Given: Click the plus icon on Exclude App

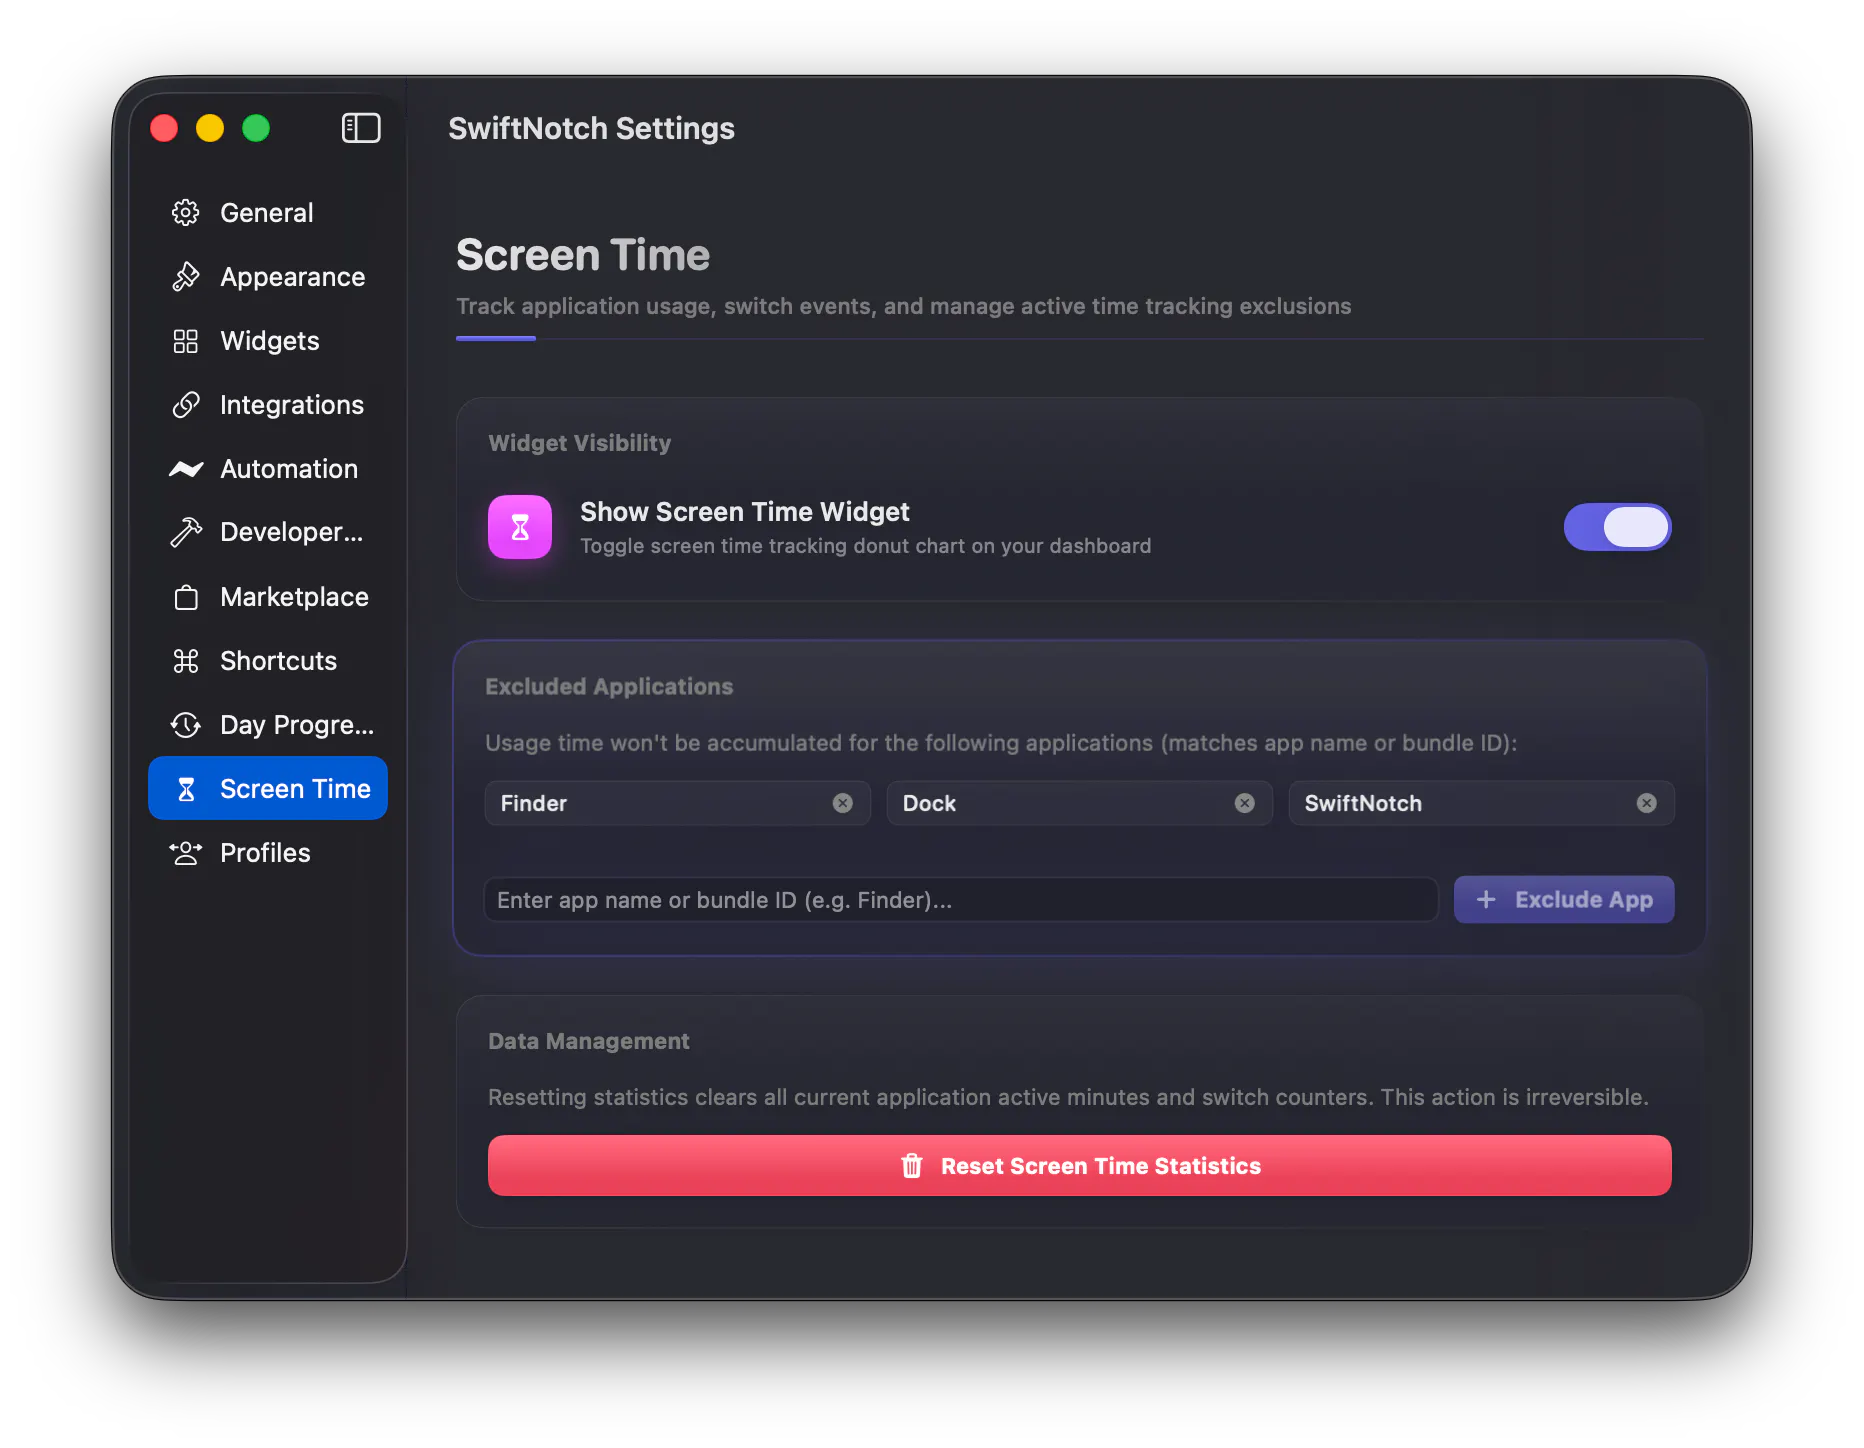Looking at the screenshot, I should pyautogui.click(x=1486, y=900).
